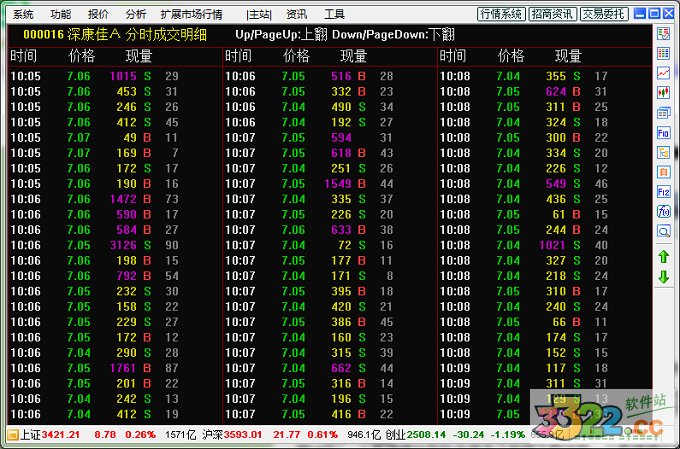Select the trade row with volume 624
Screen dimensions: 680x449
click(545, 92)
